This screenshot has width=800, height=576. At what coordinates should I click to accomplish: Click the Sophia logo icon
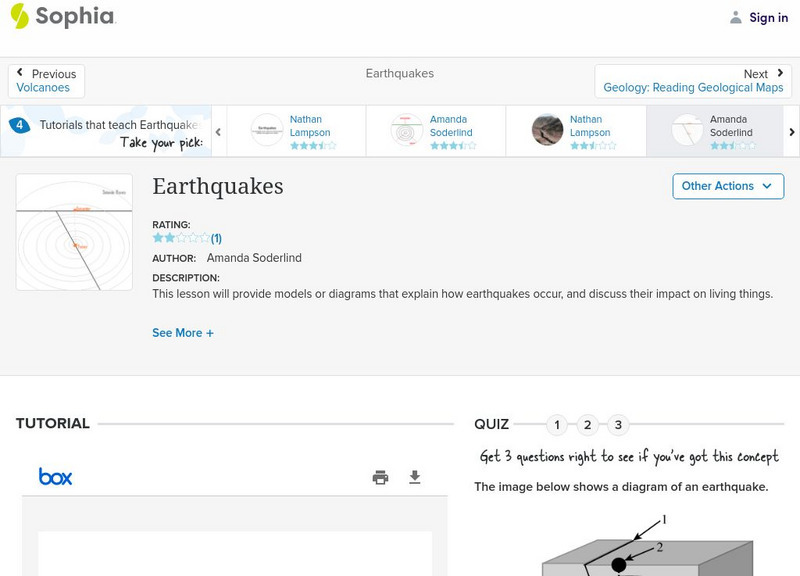point(20,16)
